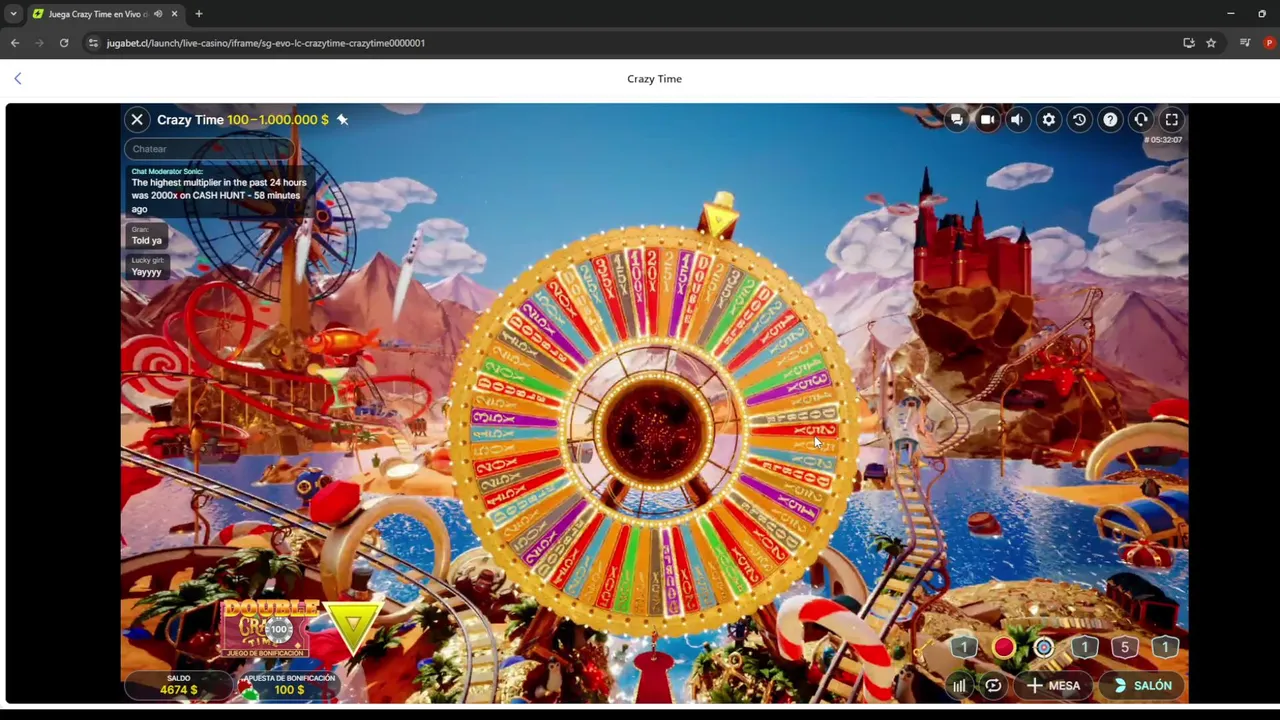1280x720 pixels.
Task: Open game settings gear
Action: coord(1048,119)
